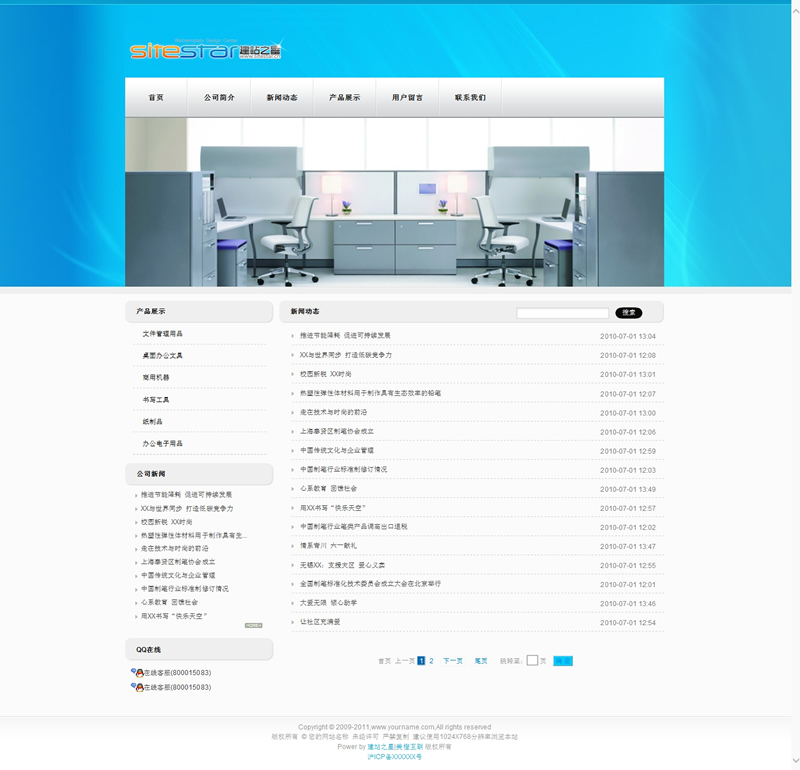Select the 办公电子用品 product category

point(163,444)
